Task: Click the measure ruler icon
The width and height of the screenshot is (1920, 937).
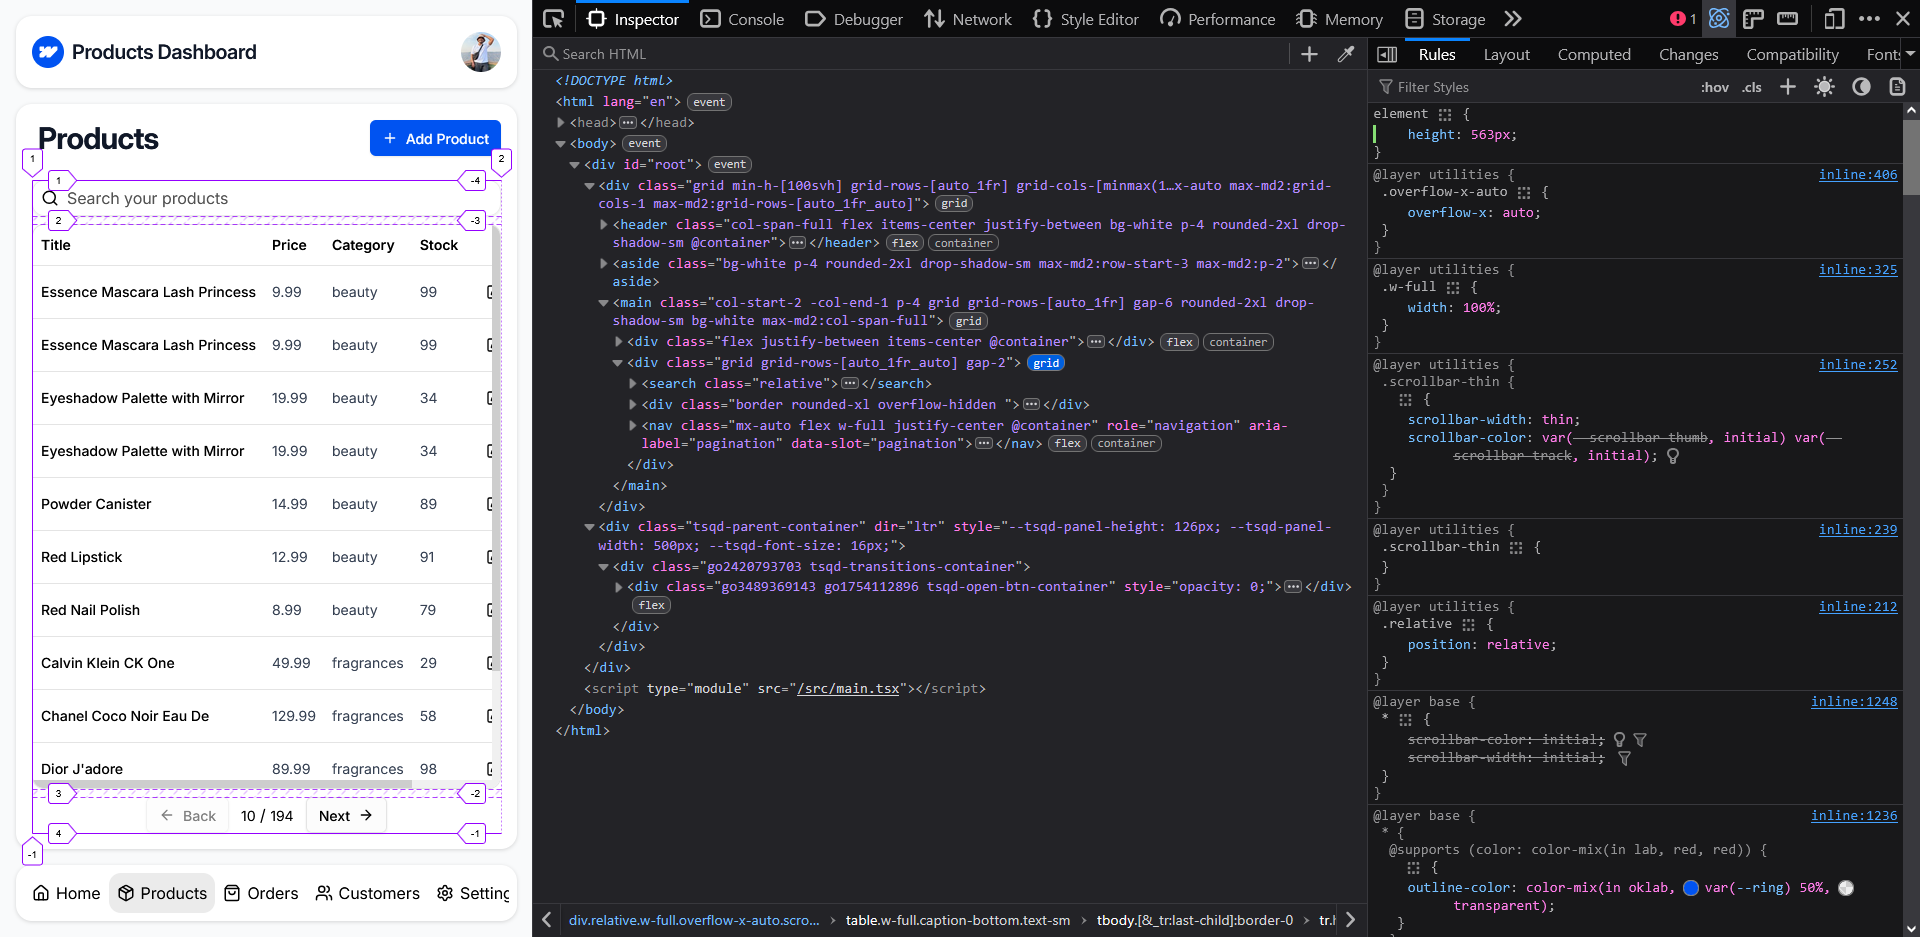Action: [x=1787, y=19]
